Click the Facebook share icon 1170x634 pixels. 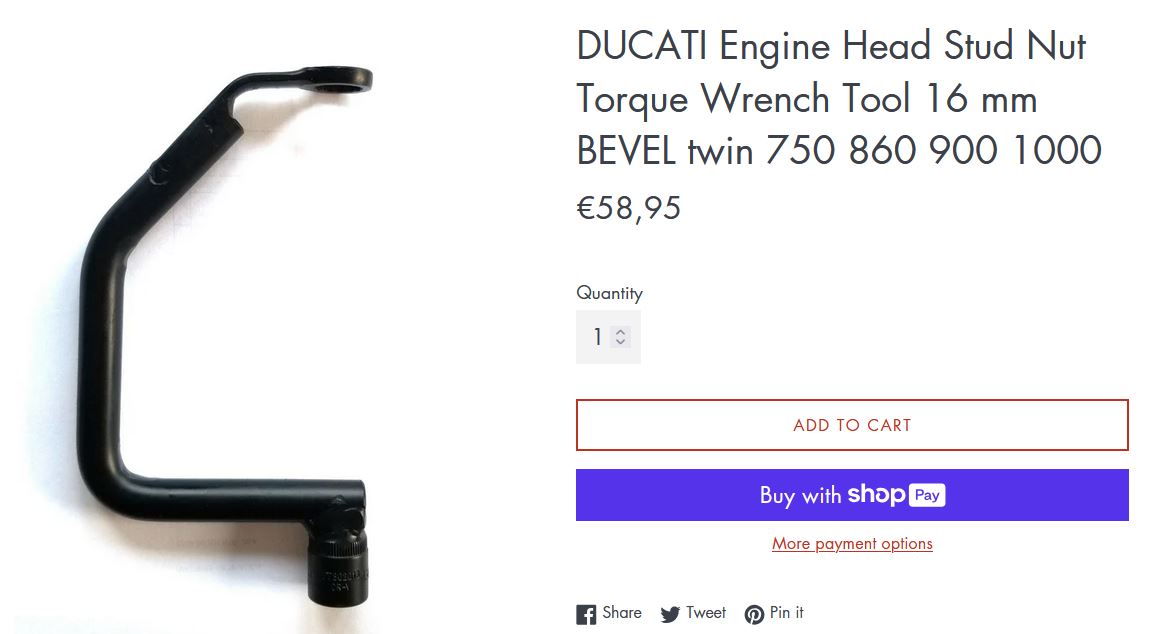click(586, 614)
